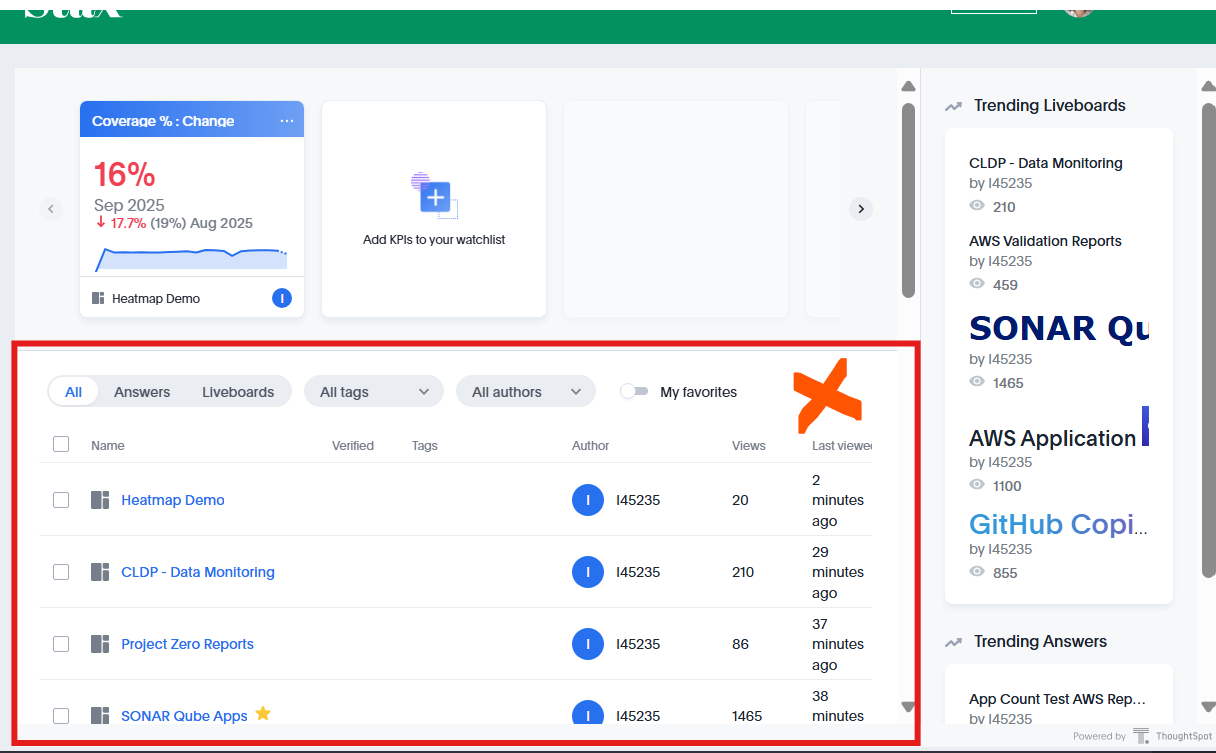Open the Project Zero Reports link
This screenshot has height=753, width=1216.
(188, 644)
